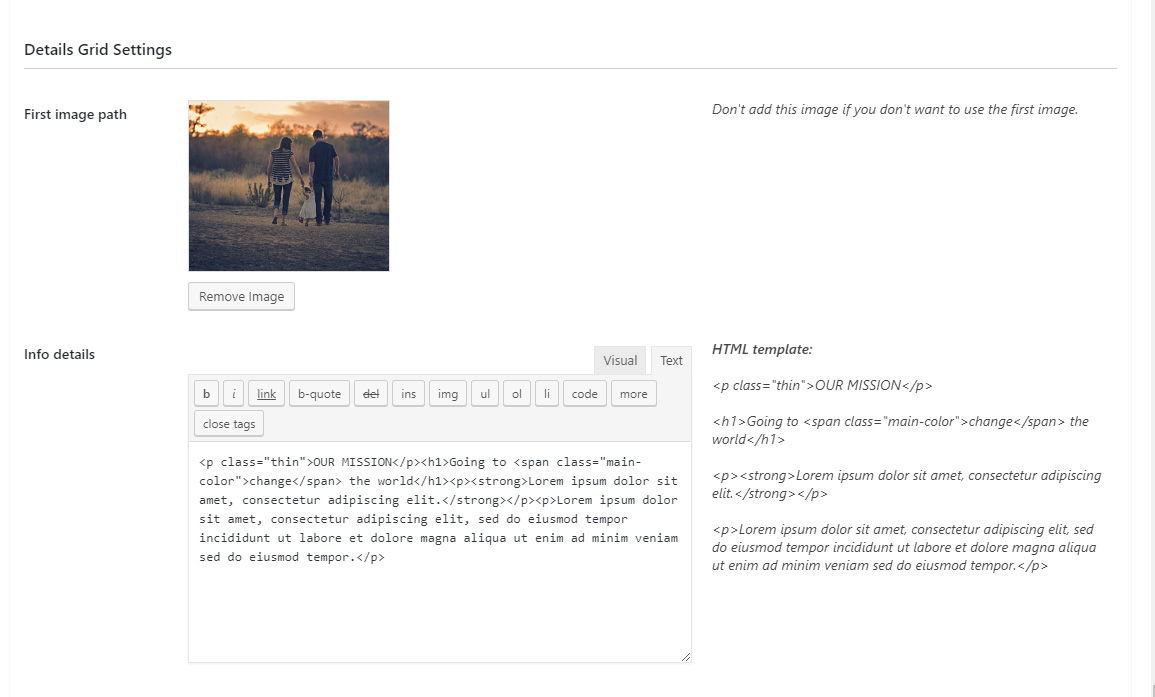Click the 'First image path' label
Image resolution: width=1155 pixels, height=697 pixels.
coord(75,114)
